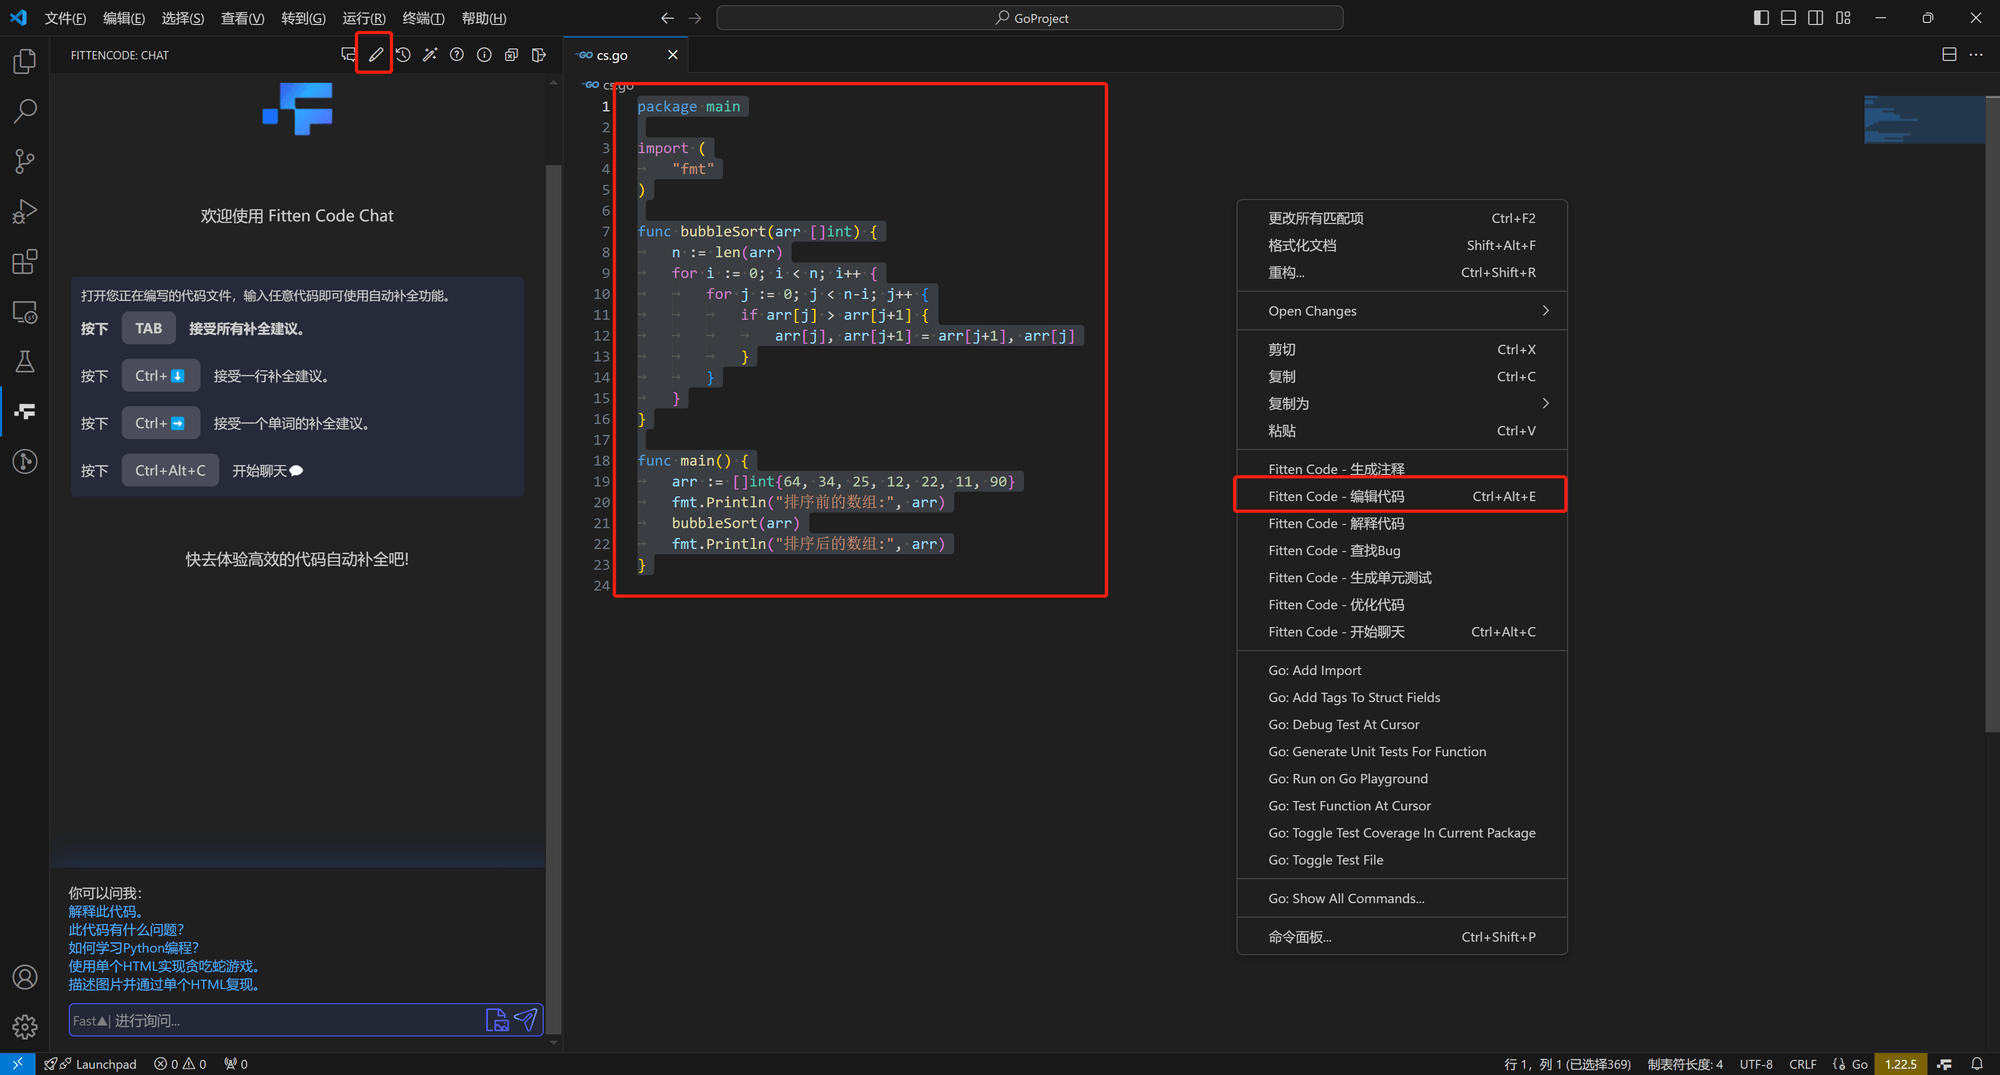Image resolution: width=2000 pixels, height=1075 pixels.
Task: Open the question-mark help icon
Action: click(x=457, y=55)
